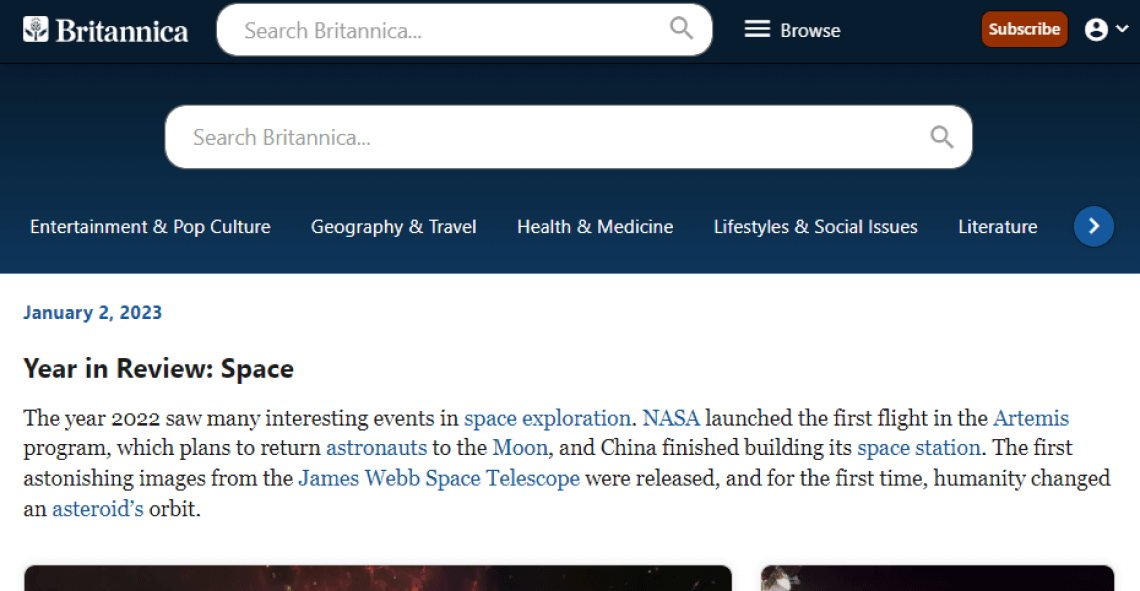
Task: Open Health & Medicine category
Action: 595,227
